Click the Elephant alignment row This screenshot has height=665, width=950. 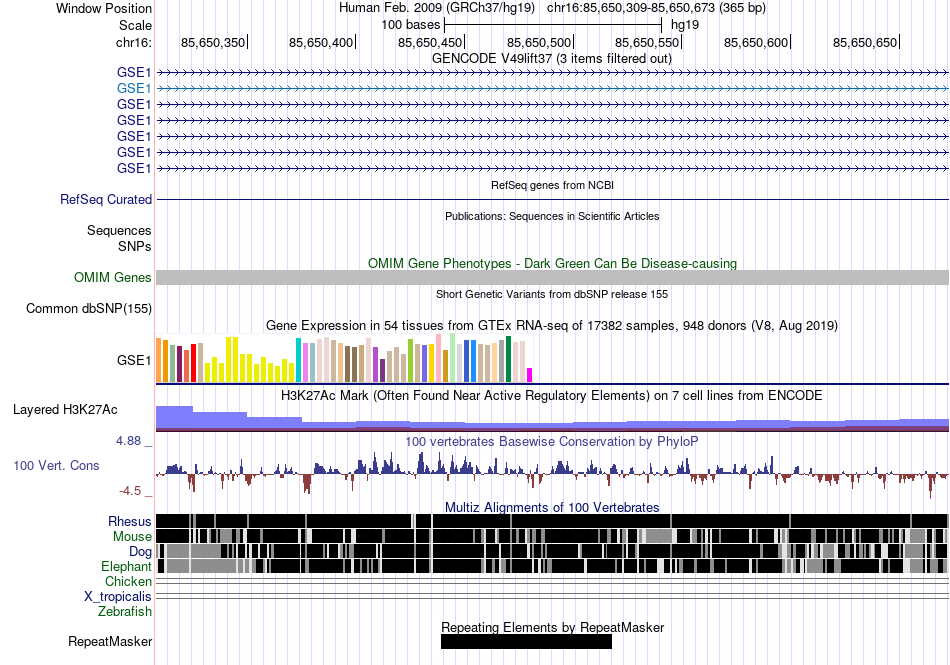coord(552,566)
